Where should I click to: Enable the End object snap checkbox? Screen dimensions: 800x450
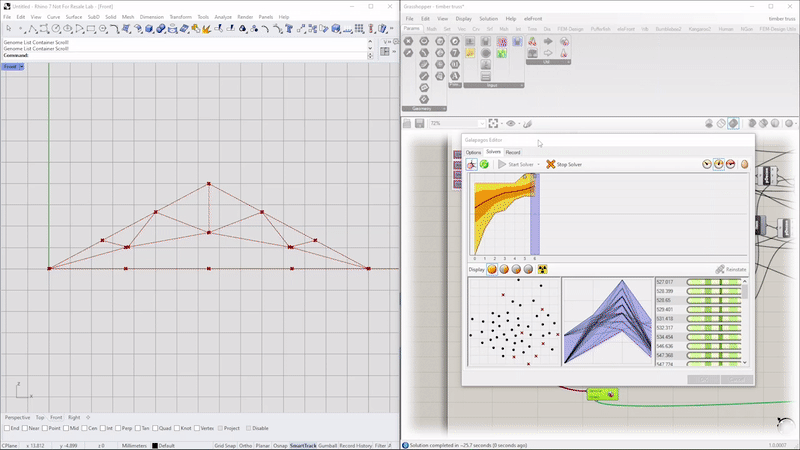[x=6, y=428]
